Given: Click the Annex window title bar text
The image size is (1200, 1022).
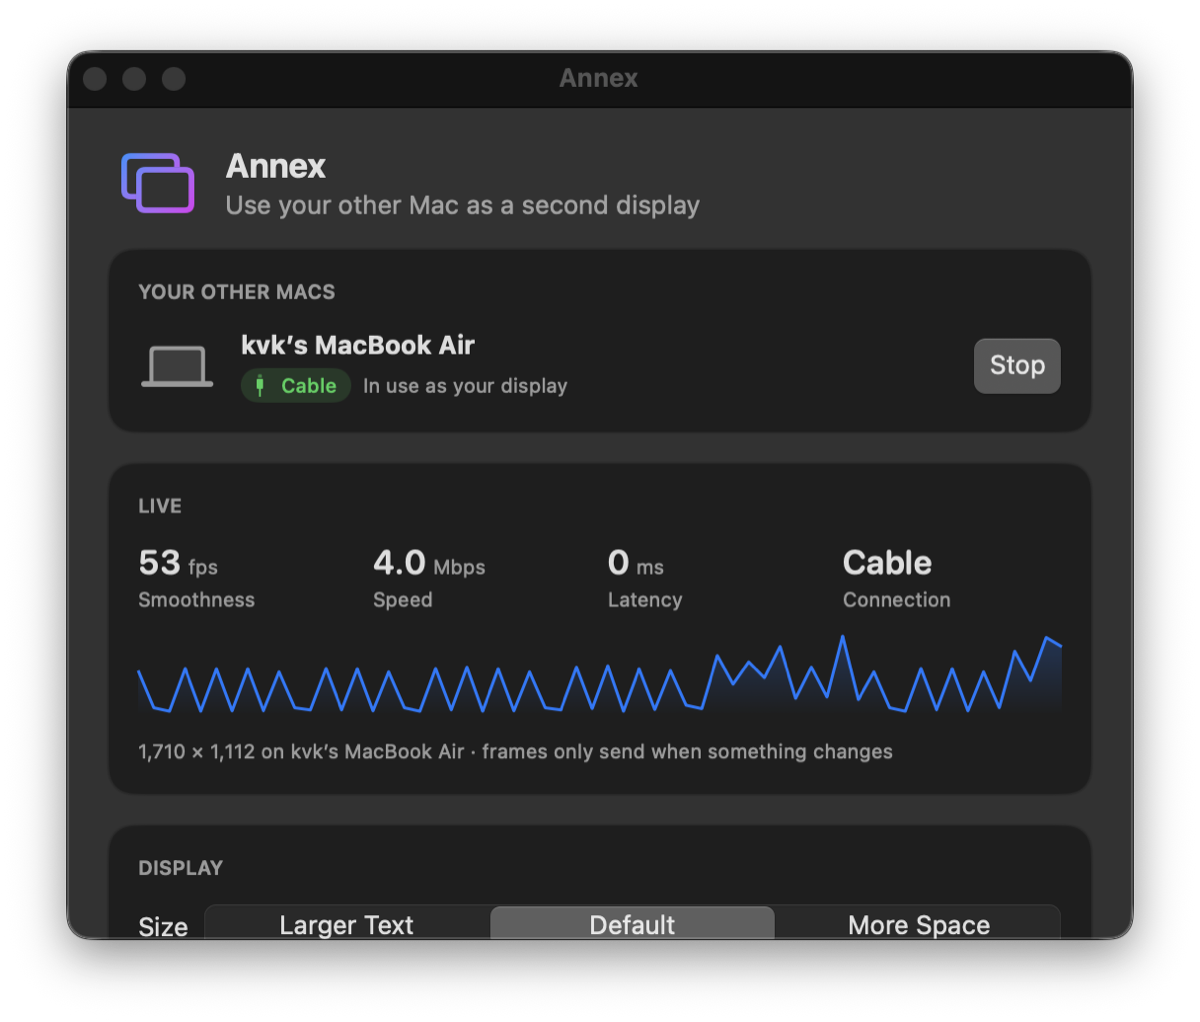Looking at the screenshot, I should tap(599, 78).
